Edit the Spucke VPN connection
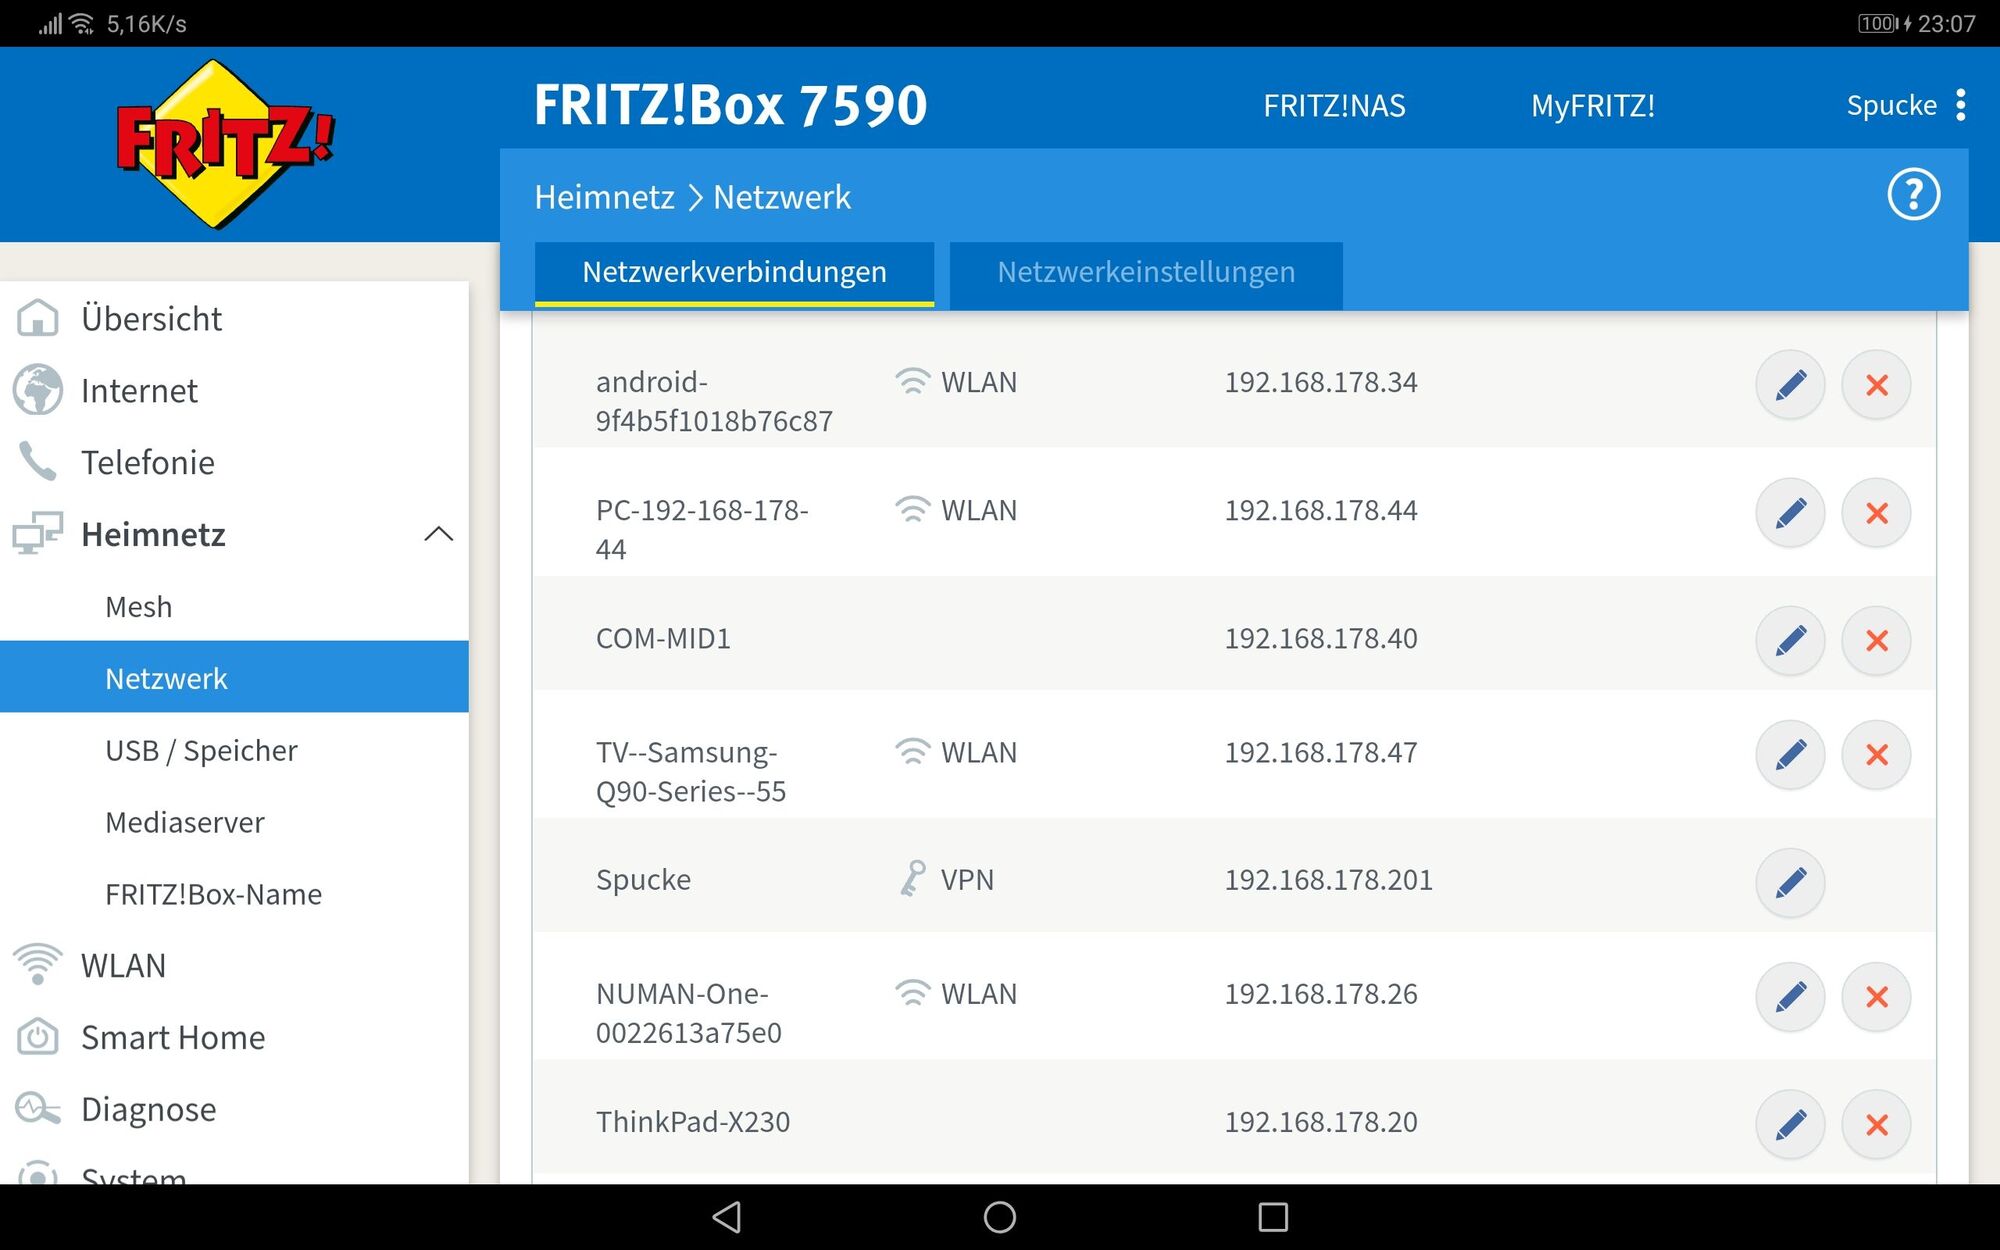Image resolution: width=2000 pixels, height=1250 pixels. click(x=1790, y=882)
